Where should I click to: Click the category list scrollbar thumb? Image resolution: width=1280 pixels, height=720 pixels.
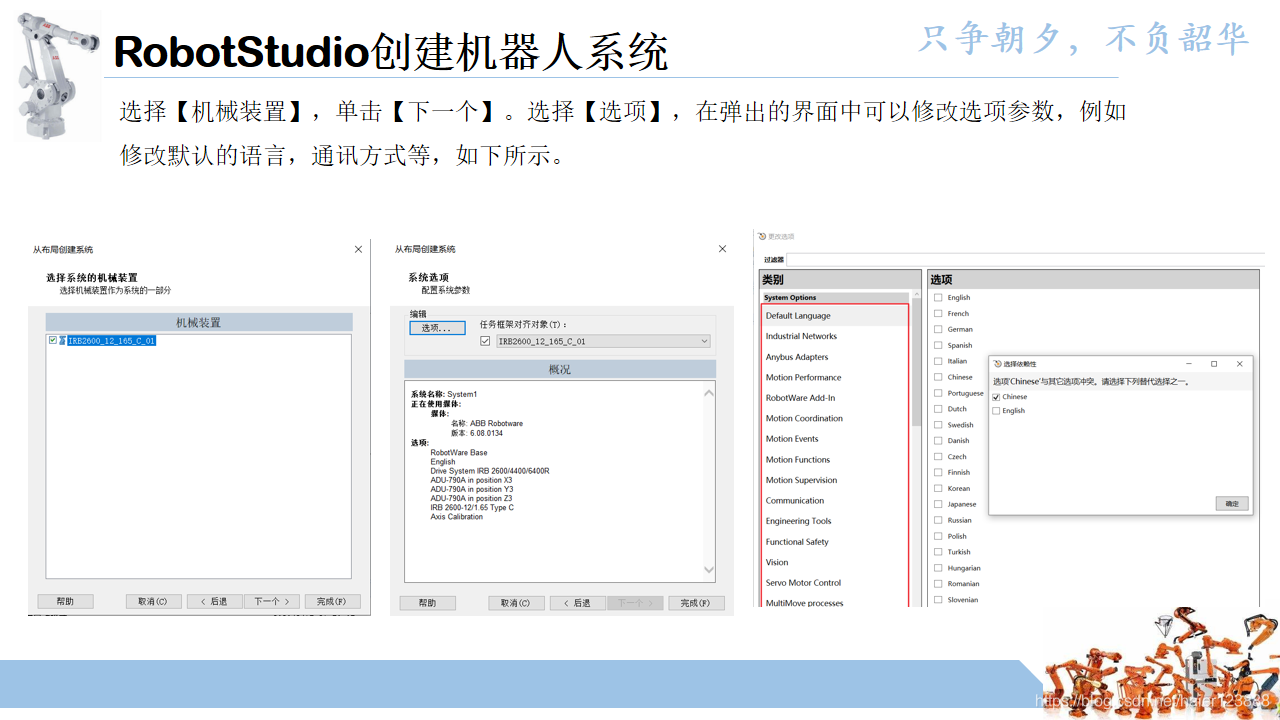(917, 364)
